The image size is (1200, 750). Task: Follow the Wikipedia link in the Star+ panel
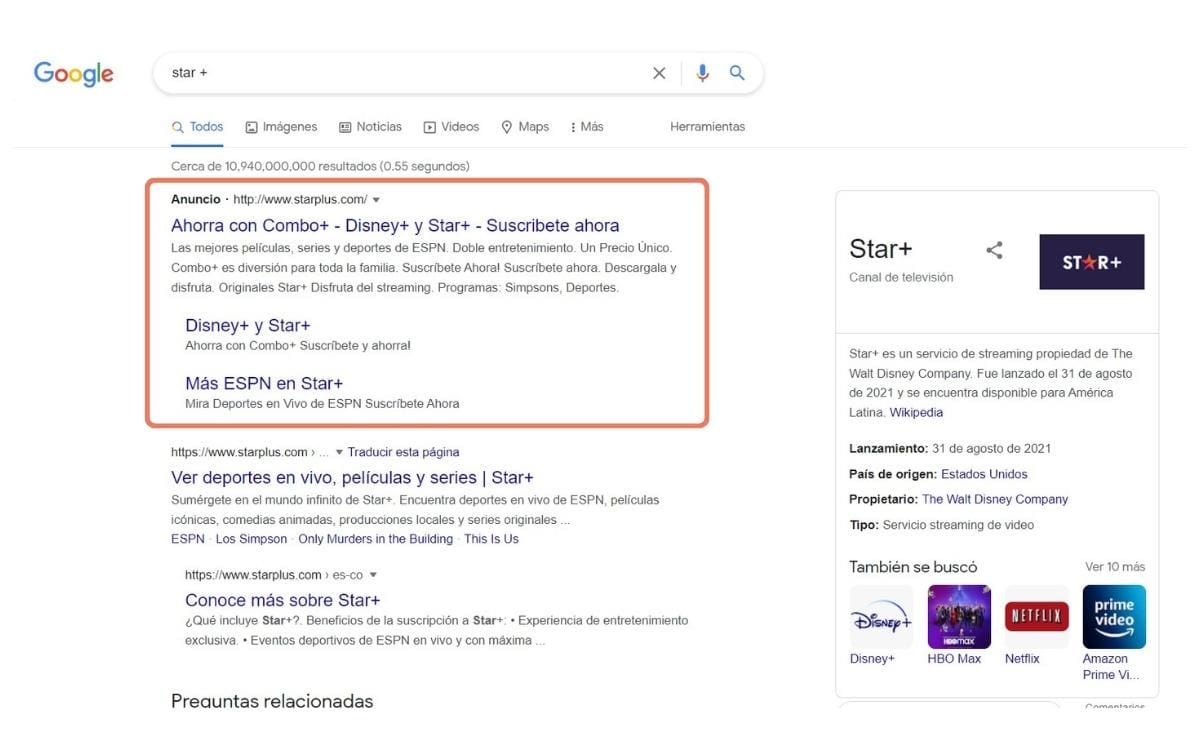[917, 412]
